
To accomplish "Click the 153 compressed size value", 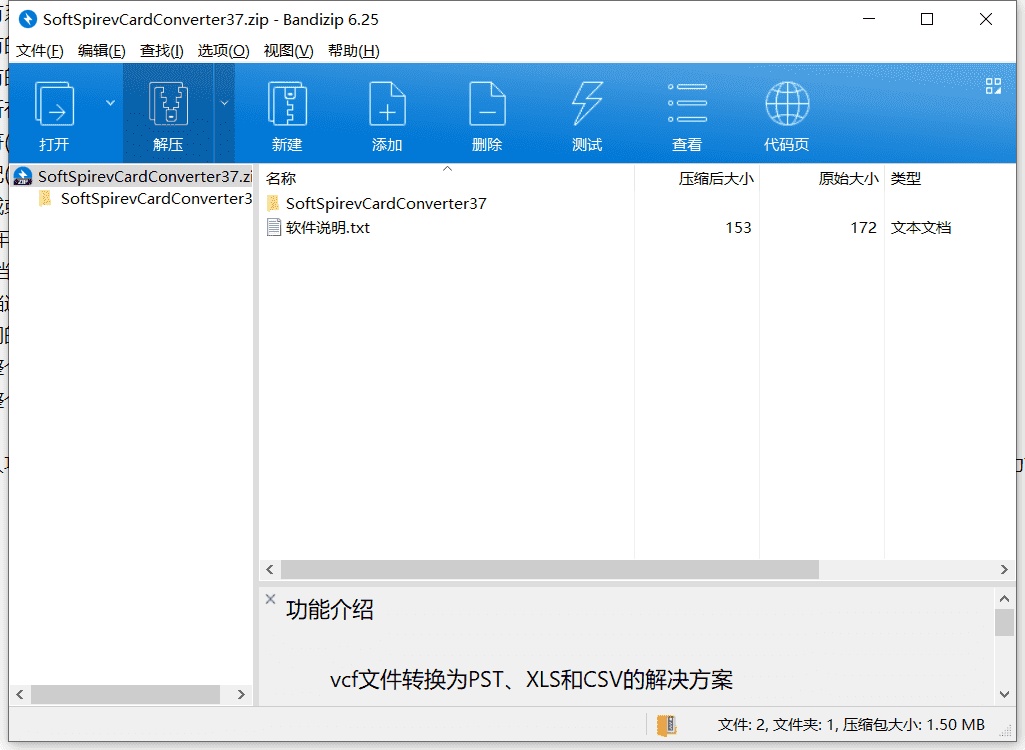I will [738, 228].
